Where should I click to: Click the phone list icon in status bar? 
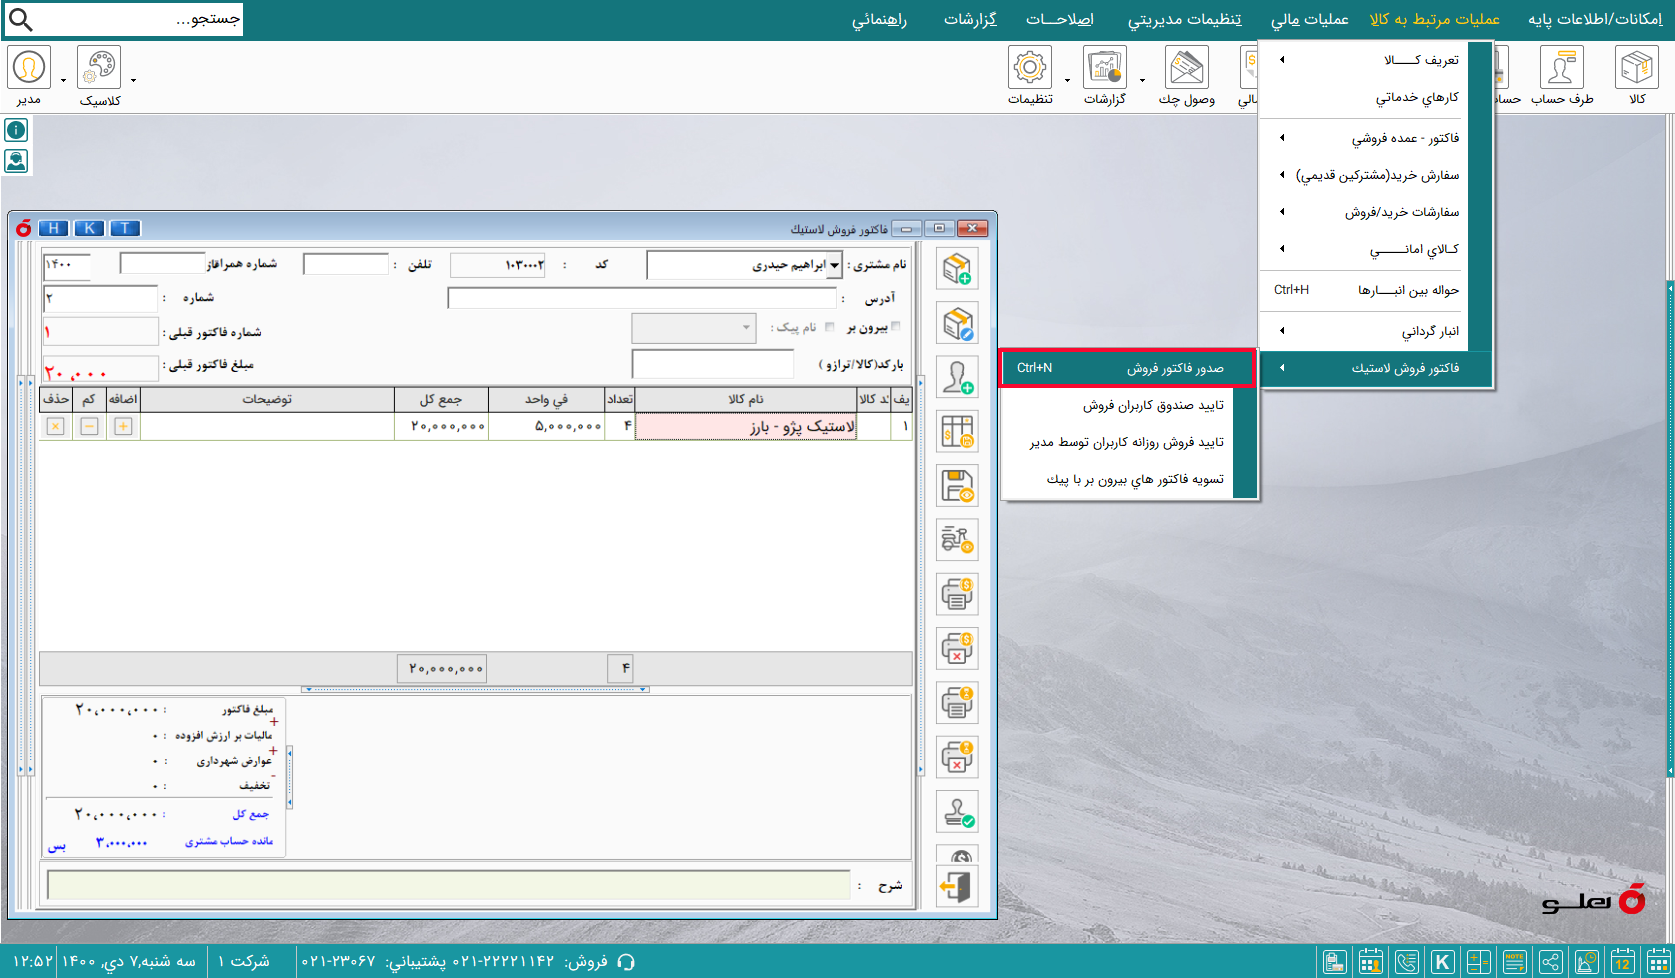tap(1406, 962)
